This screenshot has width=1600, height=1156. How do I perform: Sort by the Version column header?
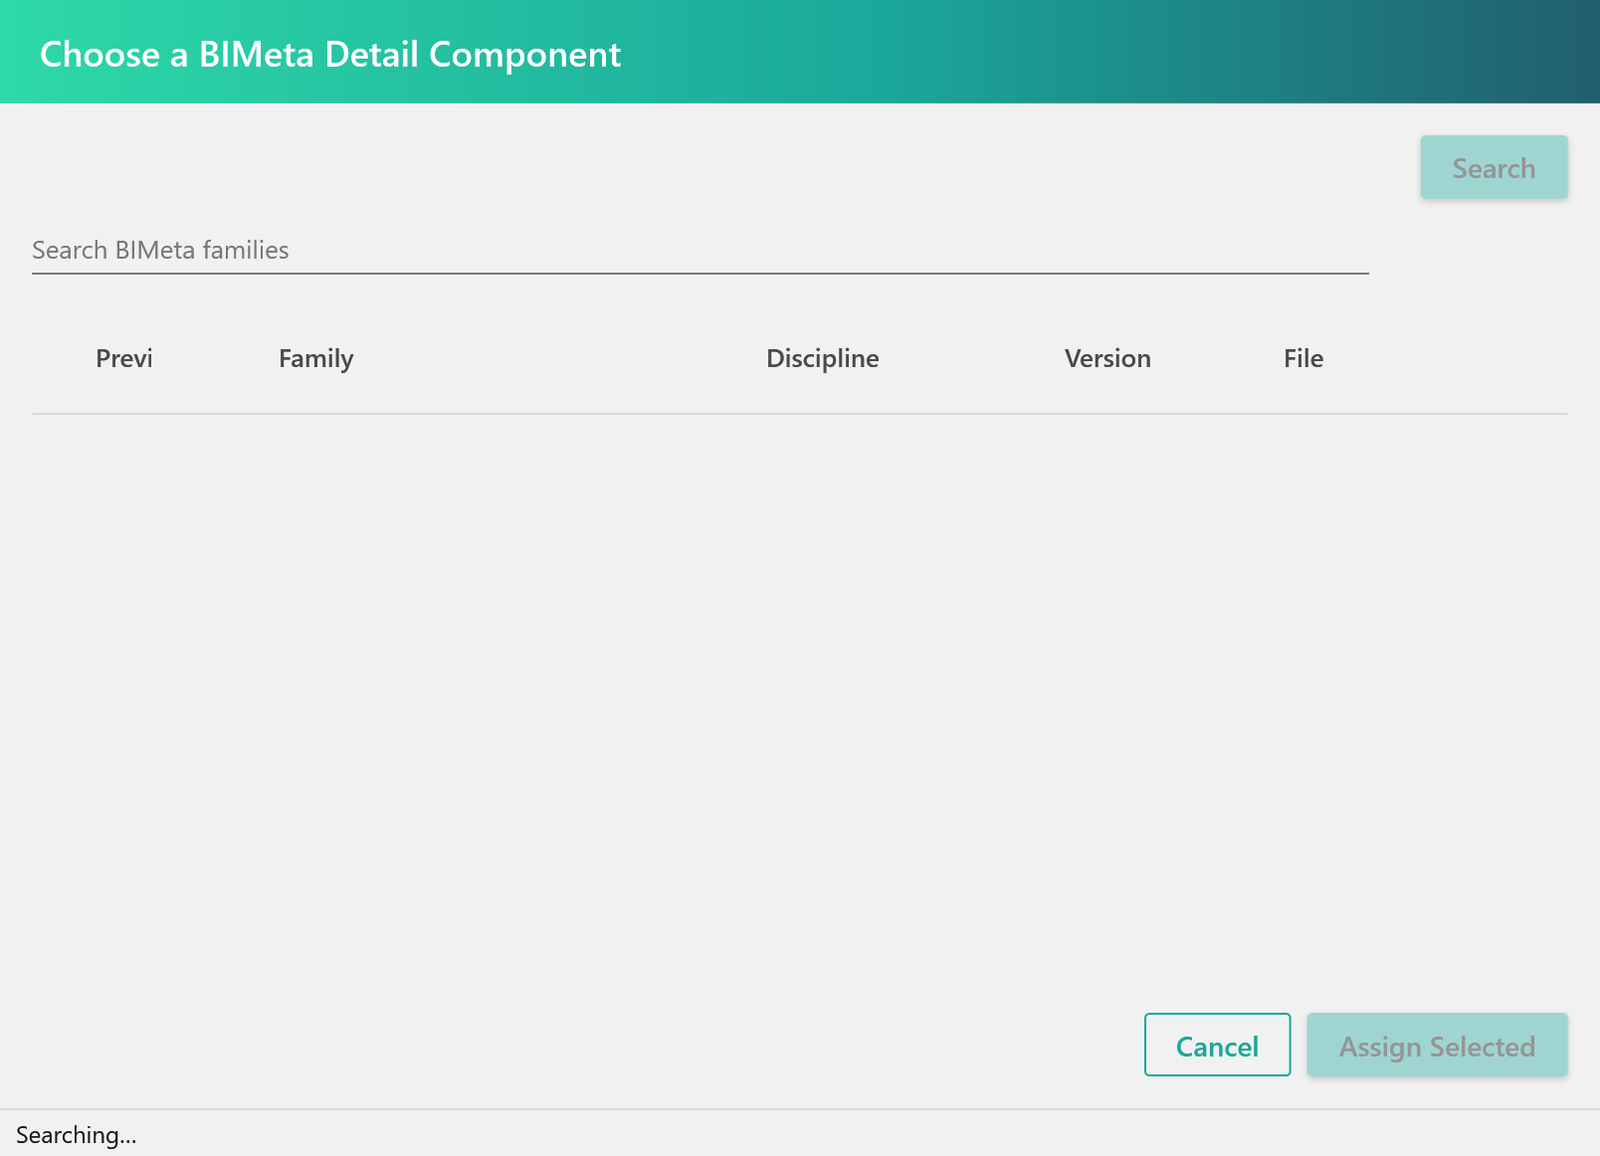[1107, 358]
